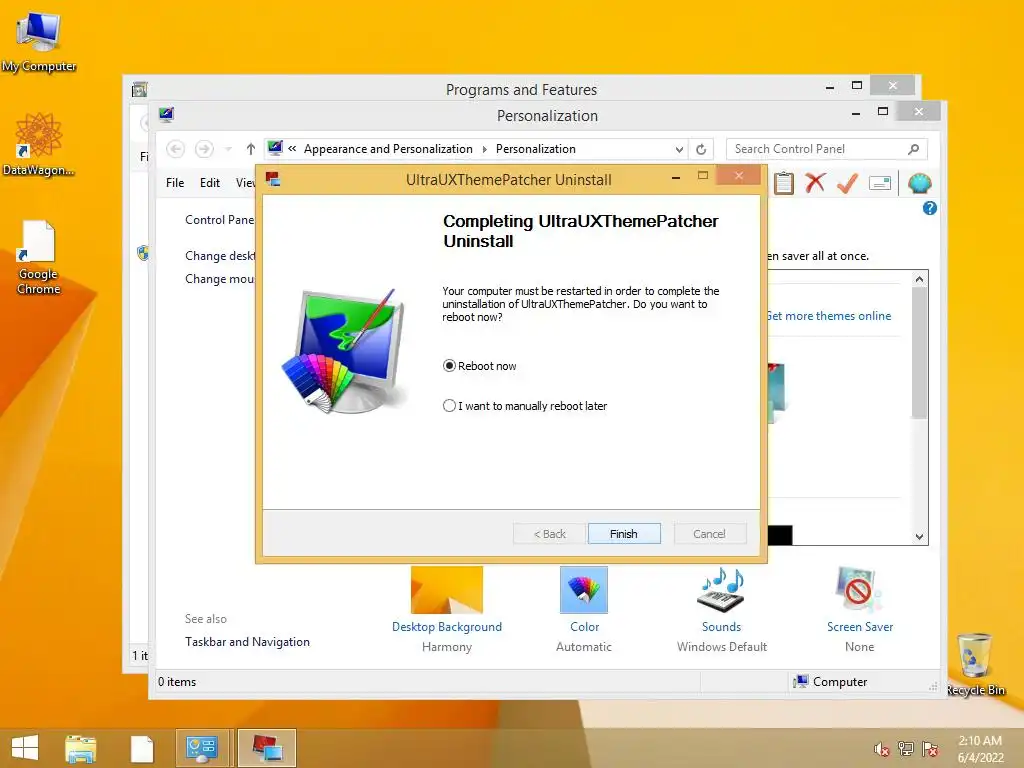Open the Sounds settings icon
Image resolution: width=1024 pixels, height=768 pixels.
point(722,590)
